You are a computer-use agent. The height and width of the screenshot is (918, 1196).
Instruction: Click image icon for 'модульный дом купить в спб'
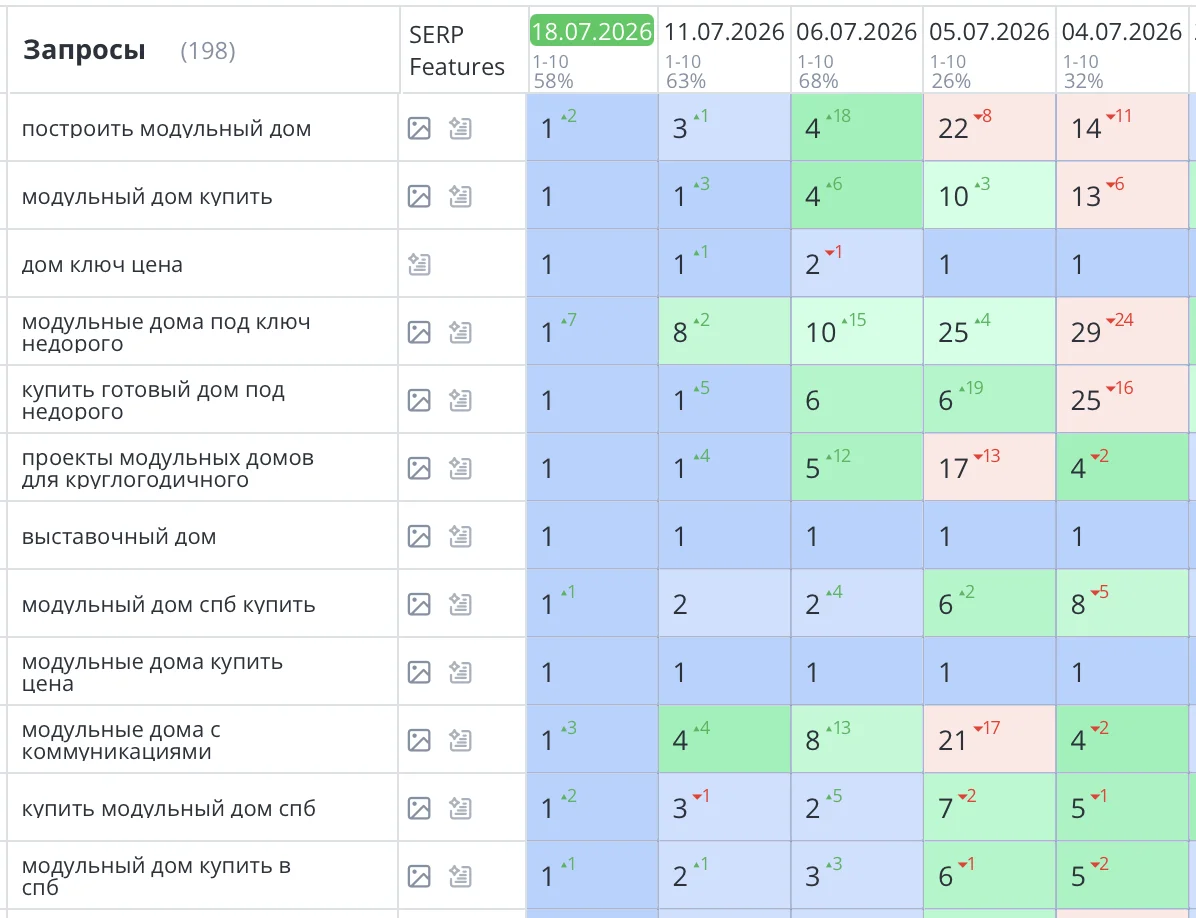tap(419, 875)
